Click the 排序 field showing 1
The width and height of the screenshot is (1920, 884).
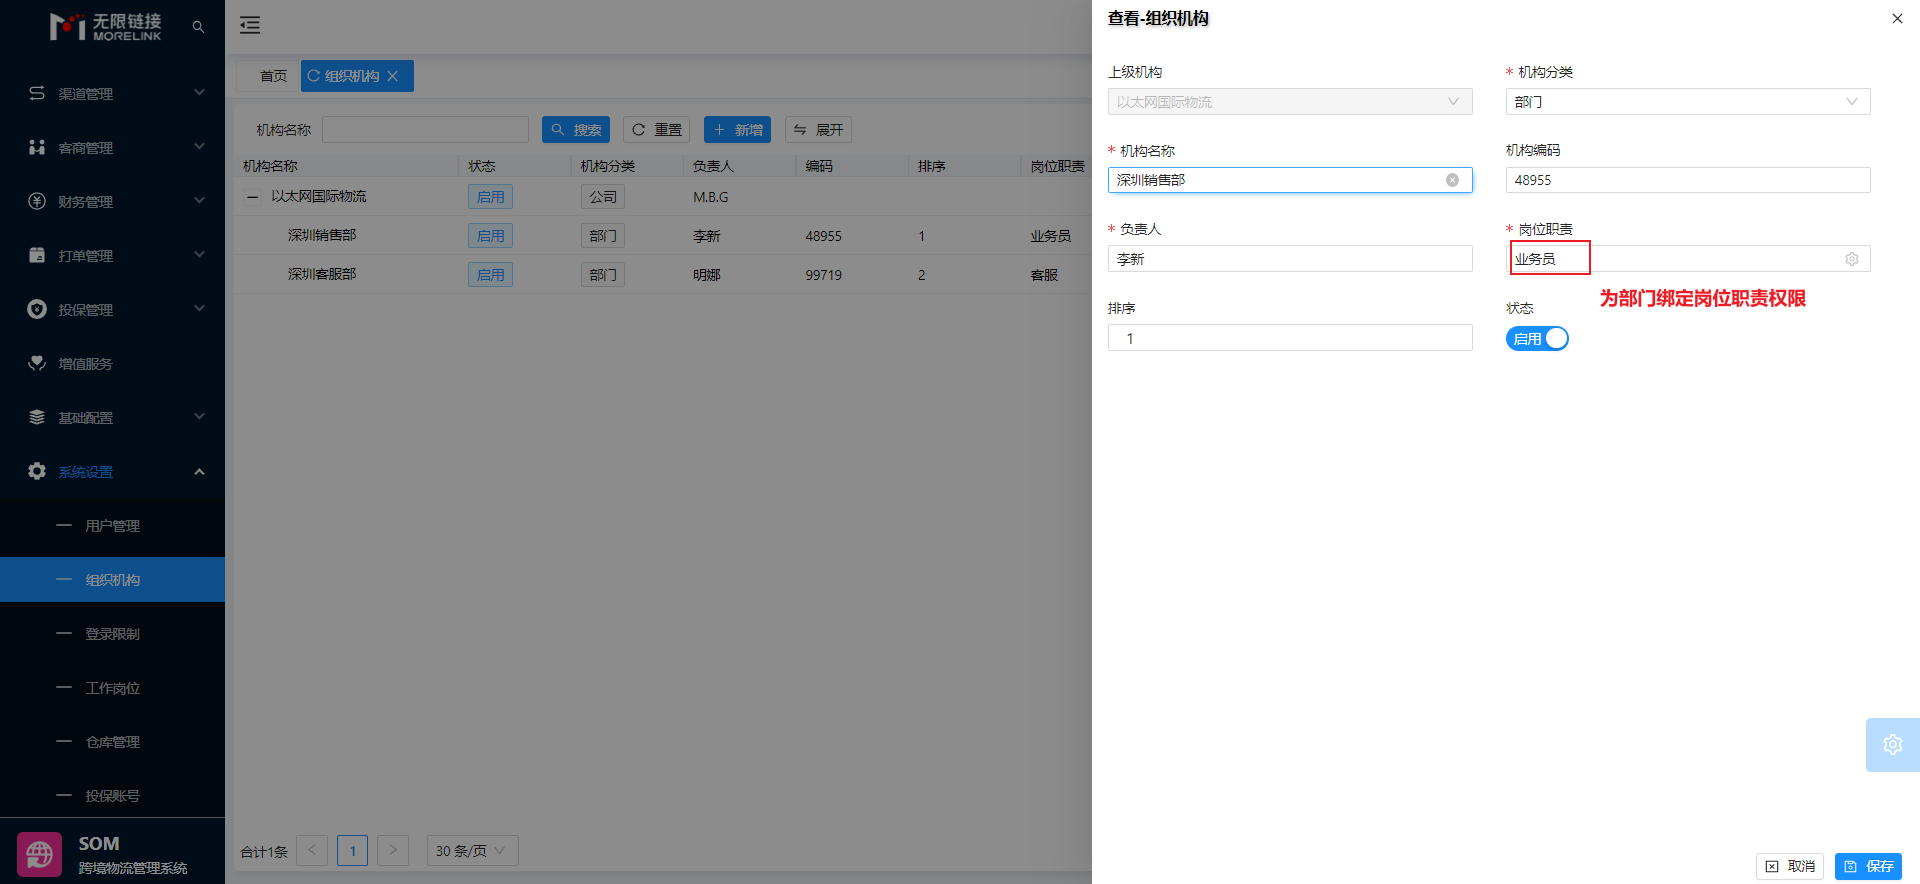click(1290, 338)
